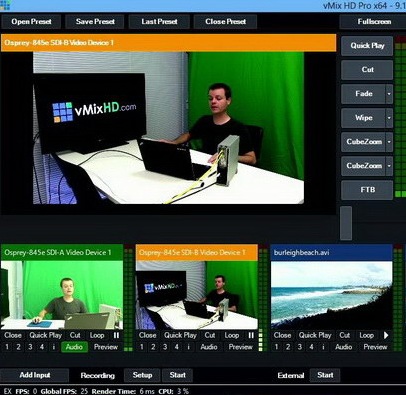Open info settings for Osprey SDI-A input
The width and height of the screenshot is (406, 395).
(54, 347)
